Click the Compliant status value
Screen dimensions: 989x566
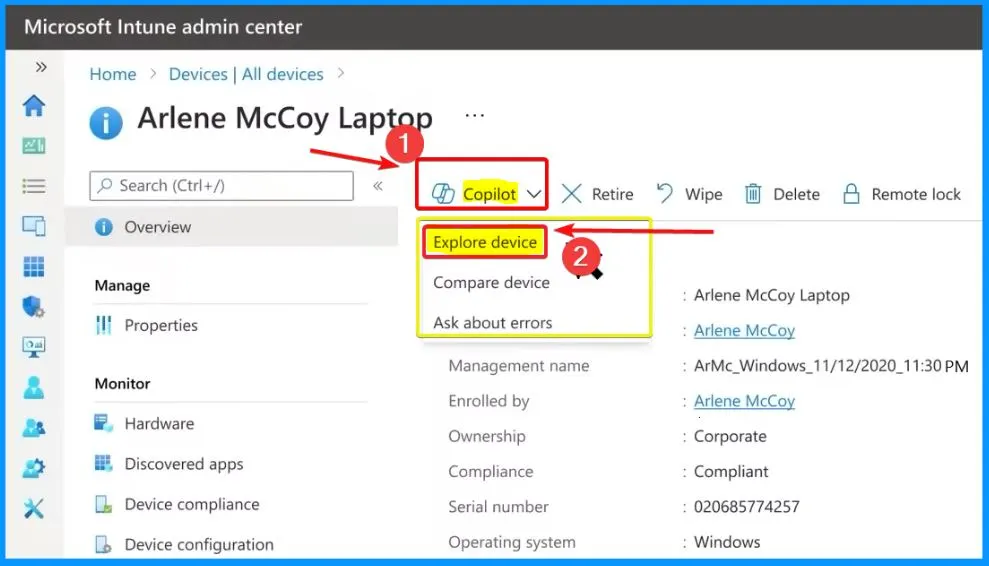730,472
